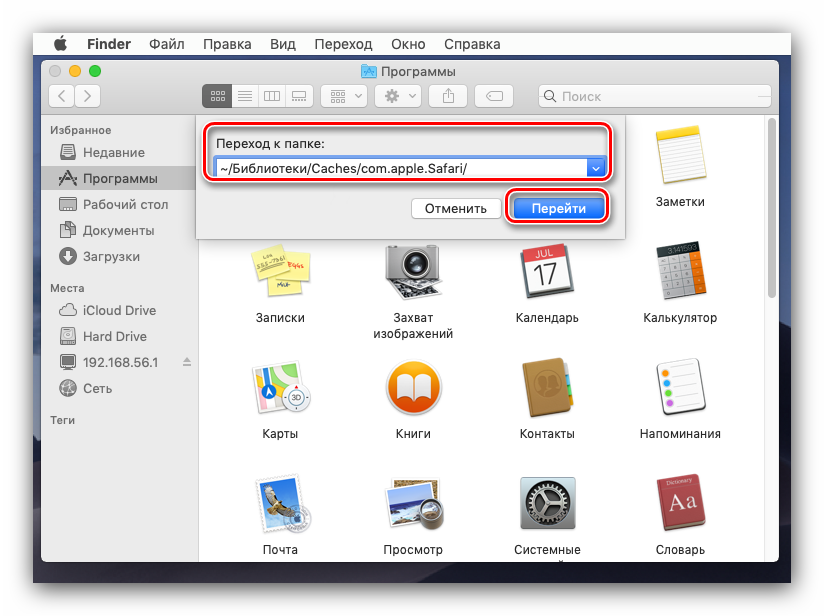Switch to column view mode
824x616 pixels.
coord(271,96)
